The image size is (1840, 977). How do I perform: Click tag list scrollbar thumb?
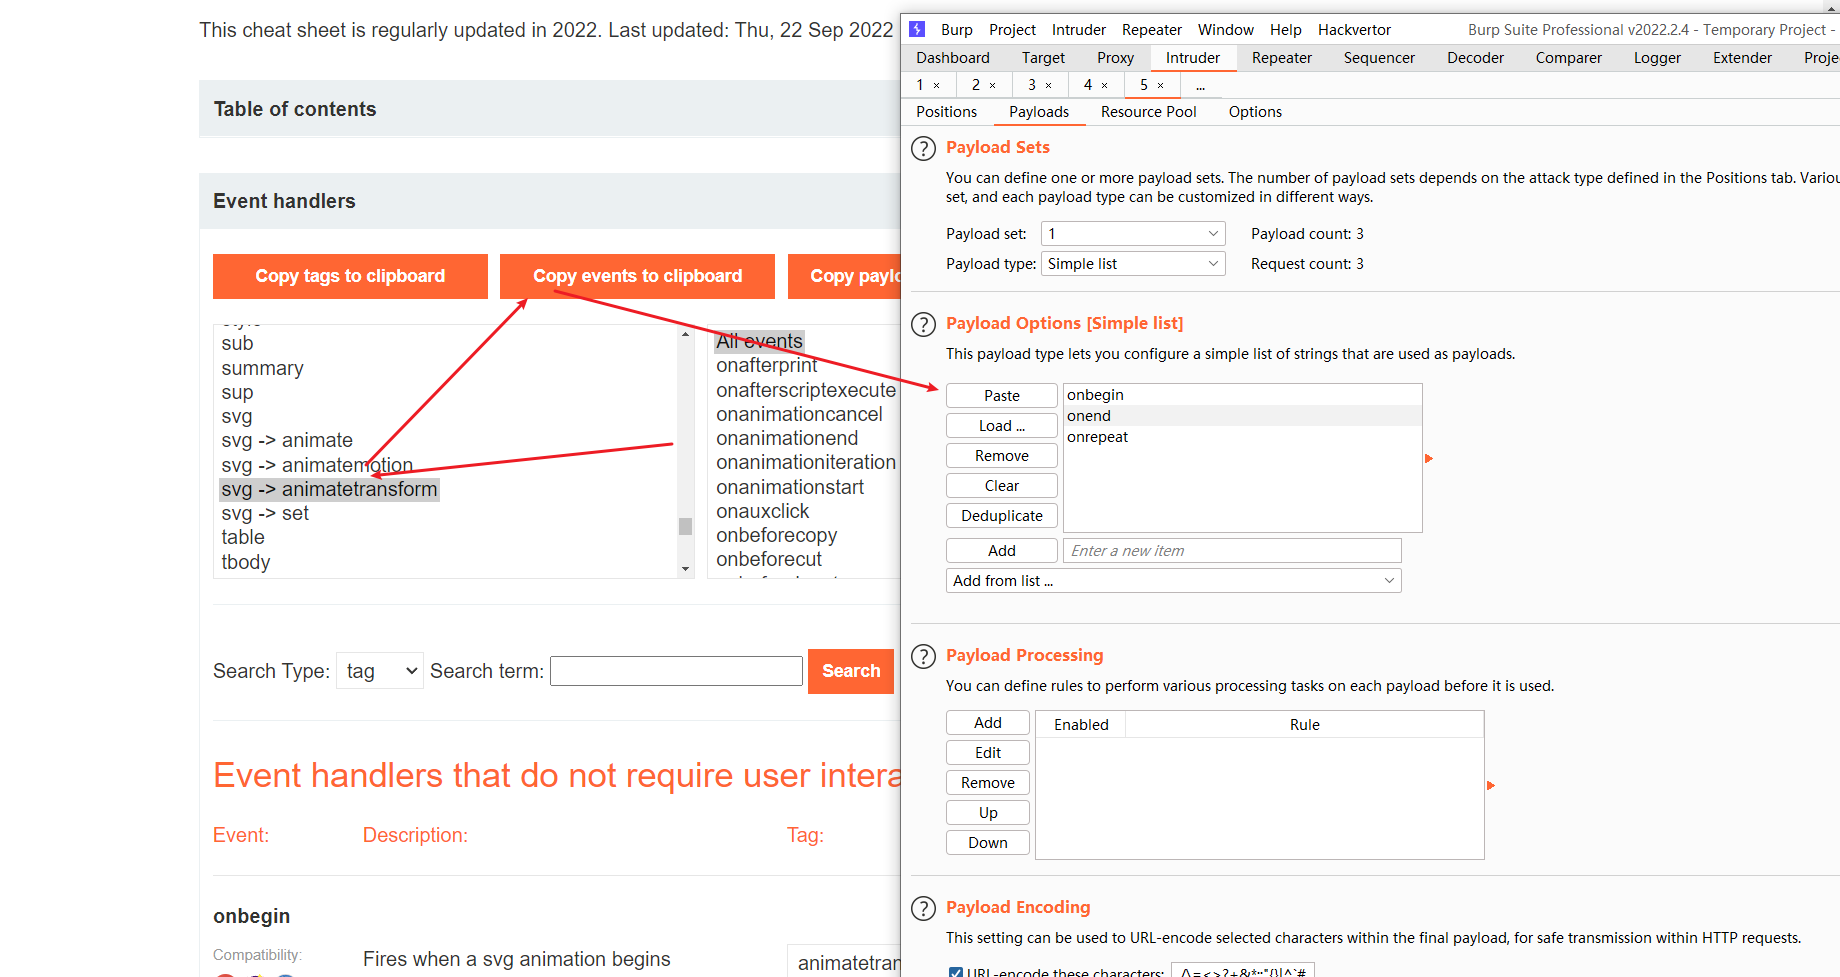(685, 526)
